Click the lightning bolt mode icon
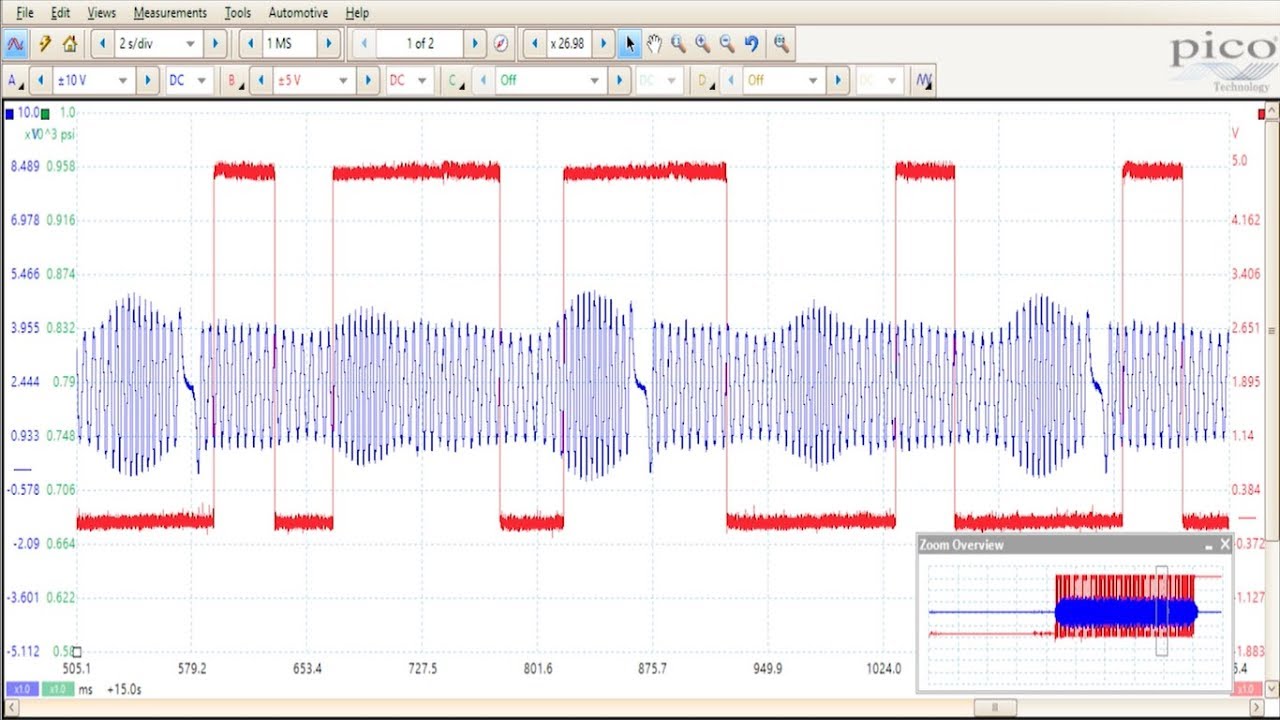Image resolution: width=1280 pixels, height=720 pixels. pos(45,44)
